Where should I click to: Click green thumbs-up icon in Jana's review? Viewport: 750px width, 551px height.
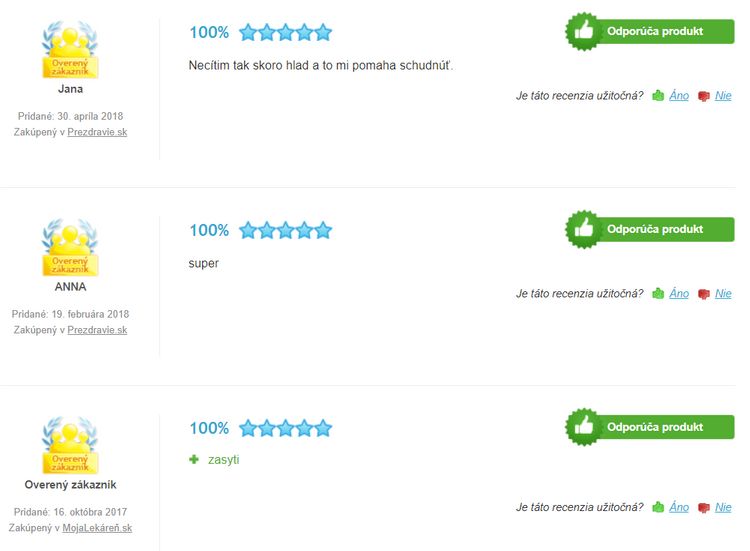click(658, 96)
